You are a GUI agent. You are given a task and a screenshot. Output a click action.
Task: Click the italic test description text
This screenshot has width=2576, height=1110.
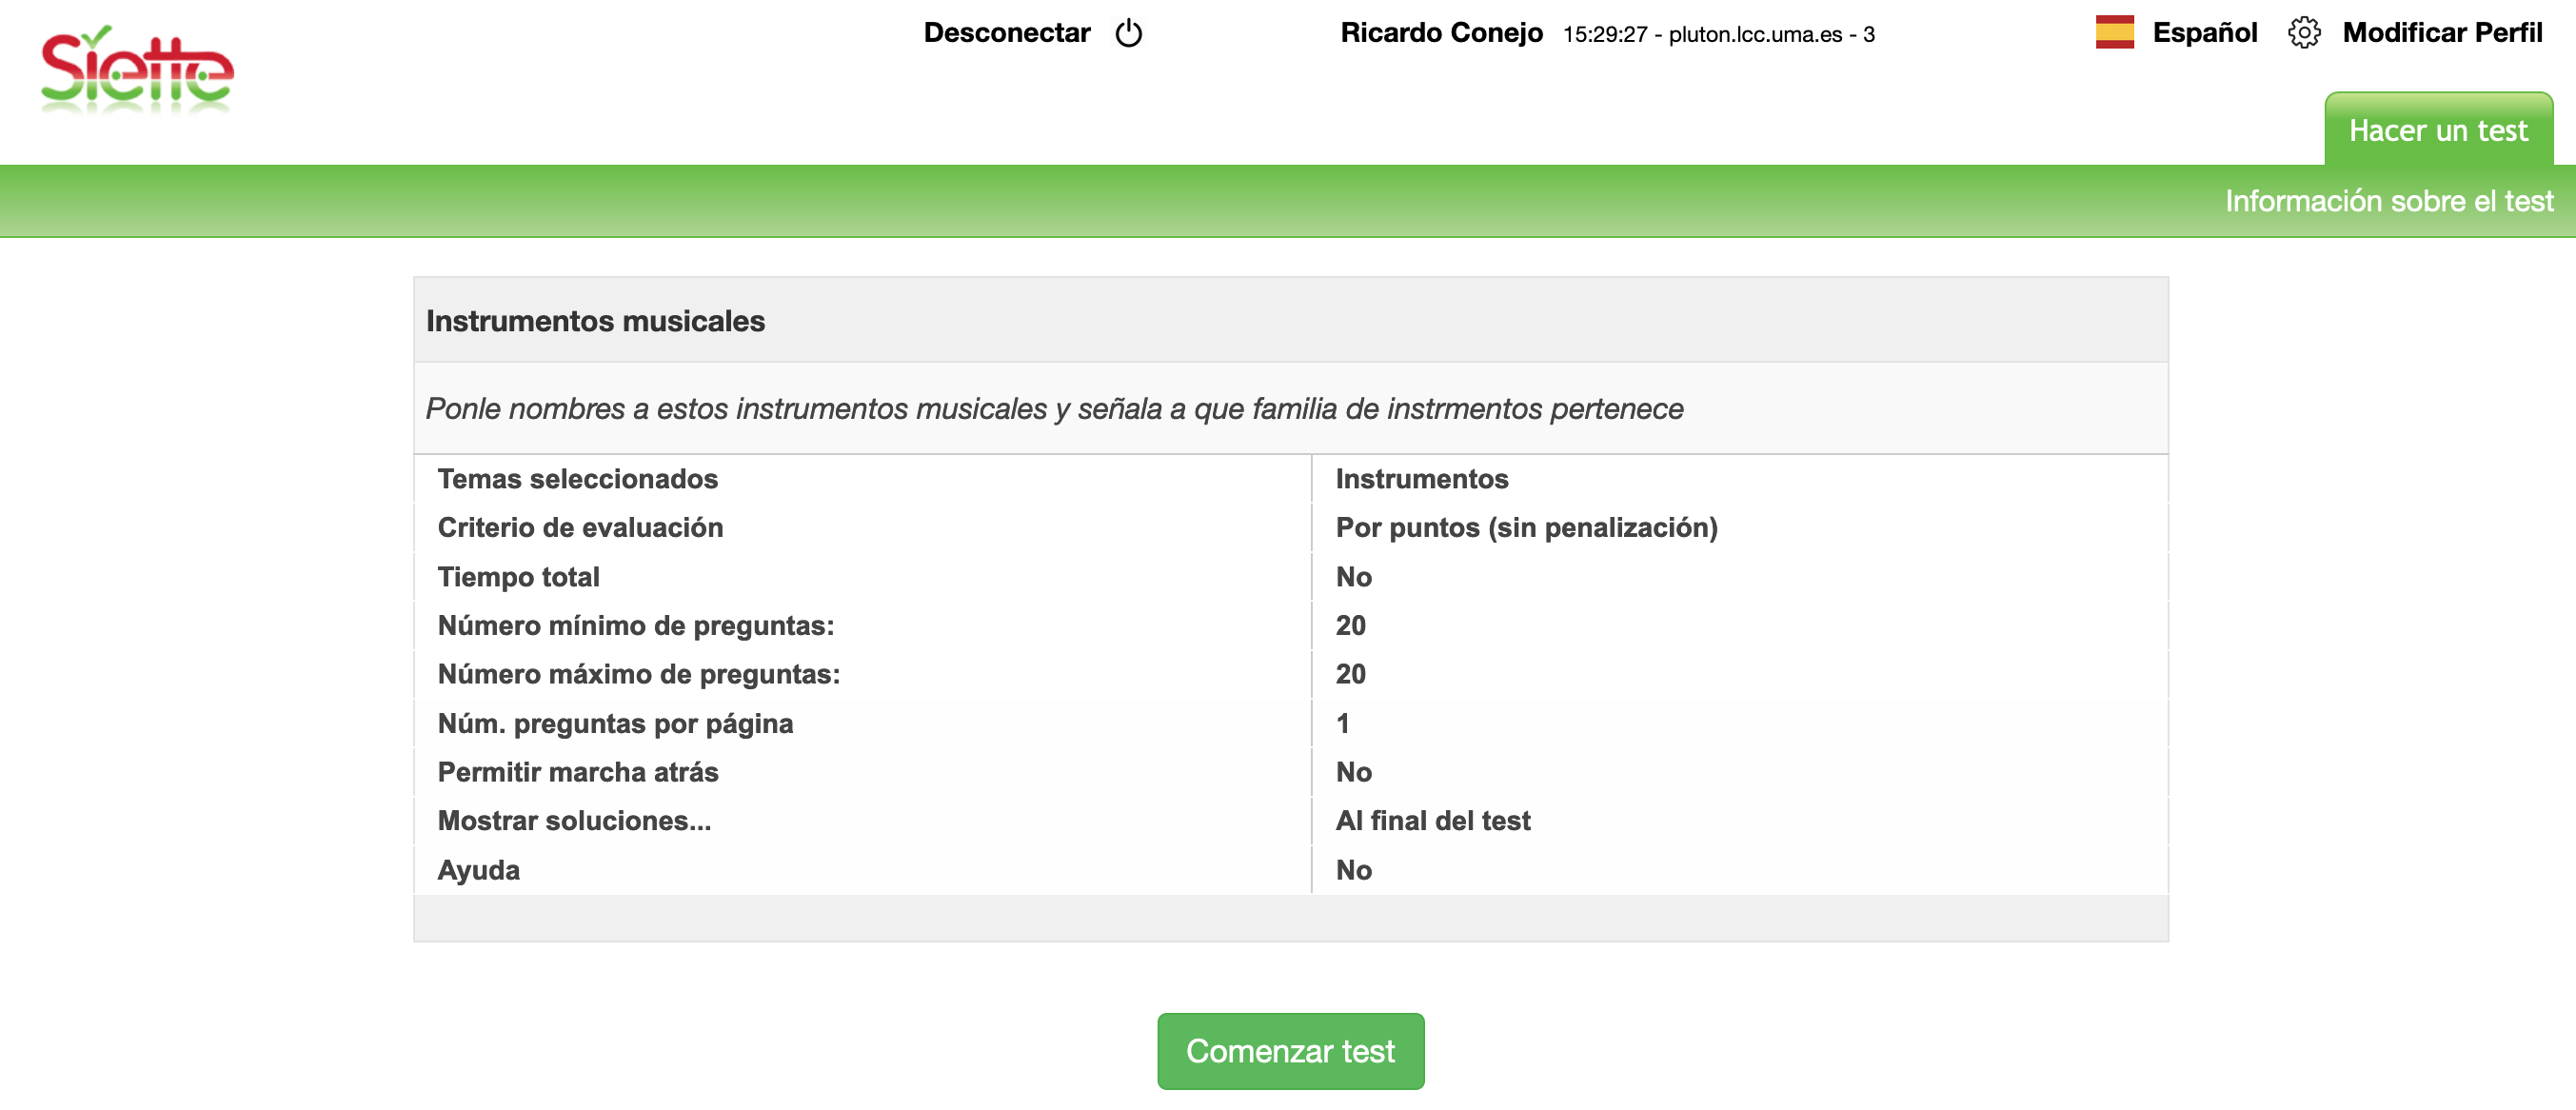pos(1054,409)
